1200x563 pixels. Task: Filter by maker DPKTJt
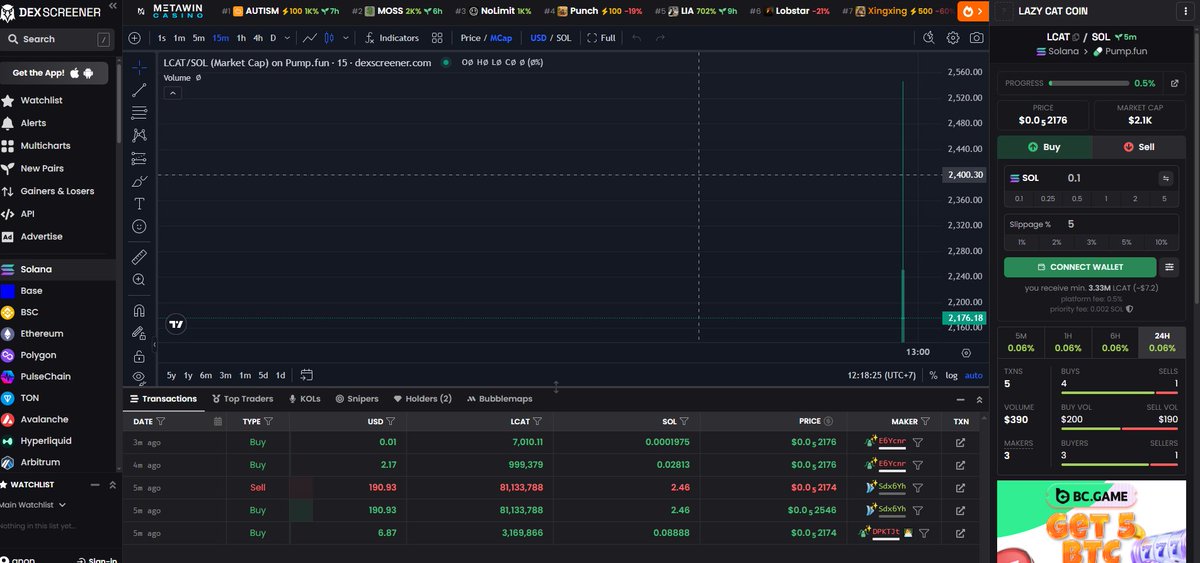[x=924, y=533]
